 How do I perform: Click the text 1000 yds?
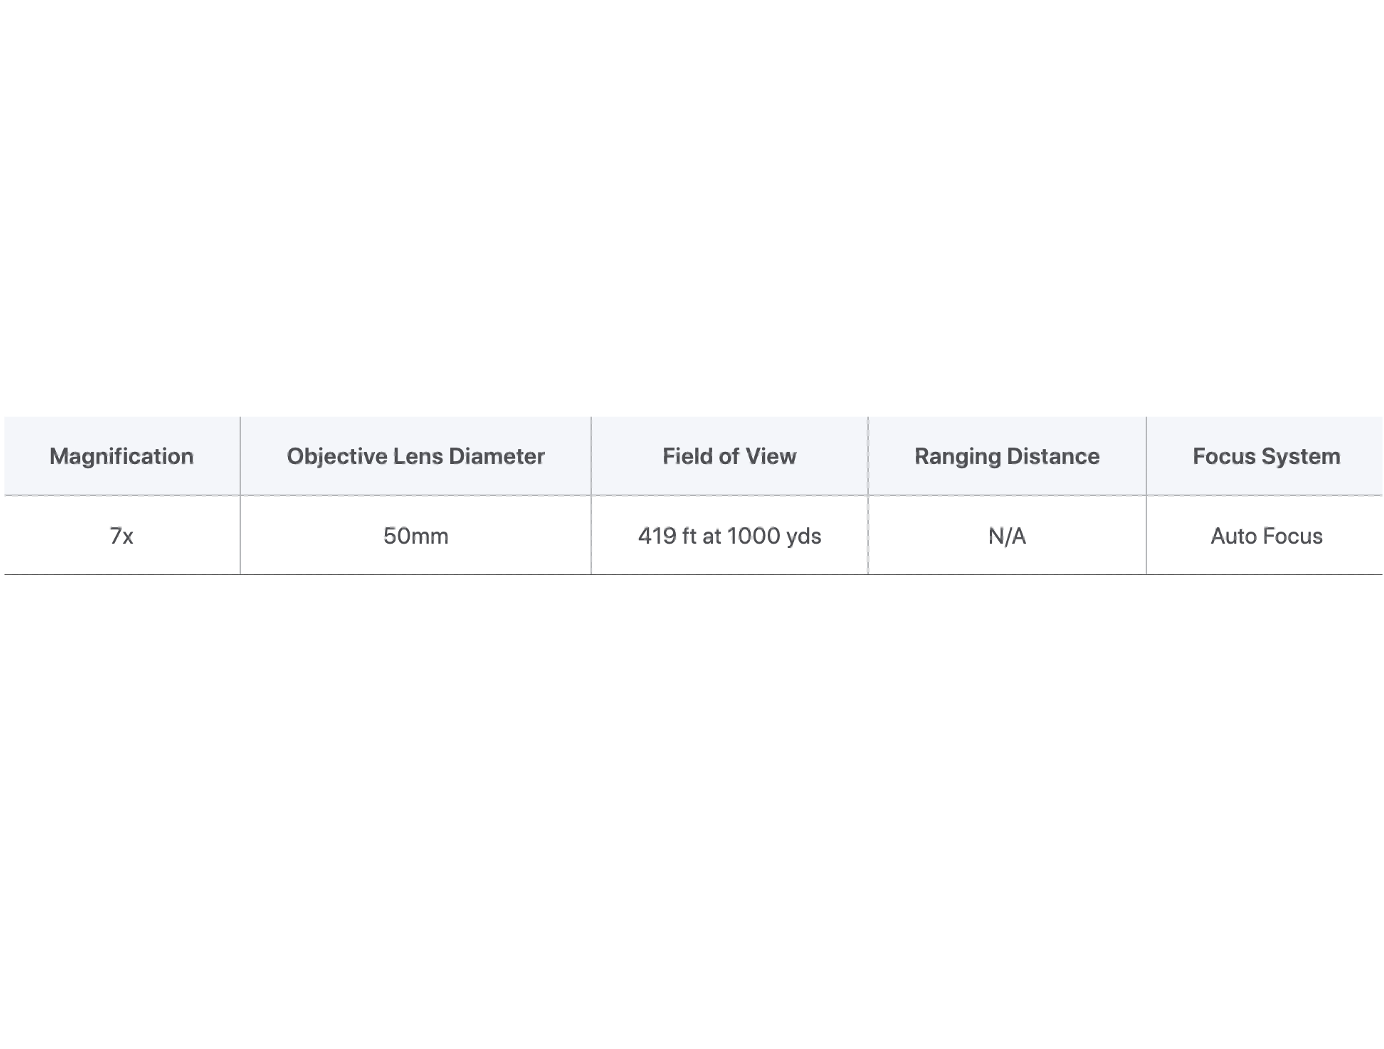point(774,536)
